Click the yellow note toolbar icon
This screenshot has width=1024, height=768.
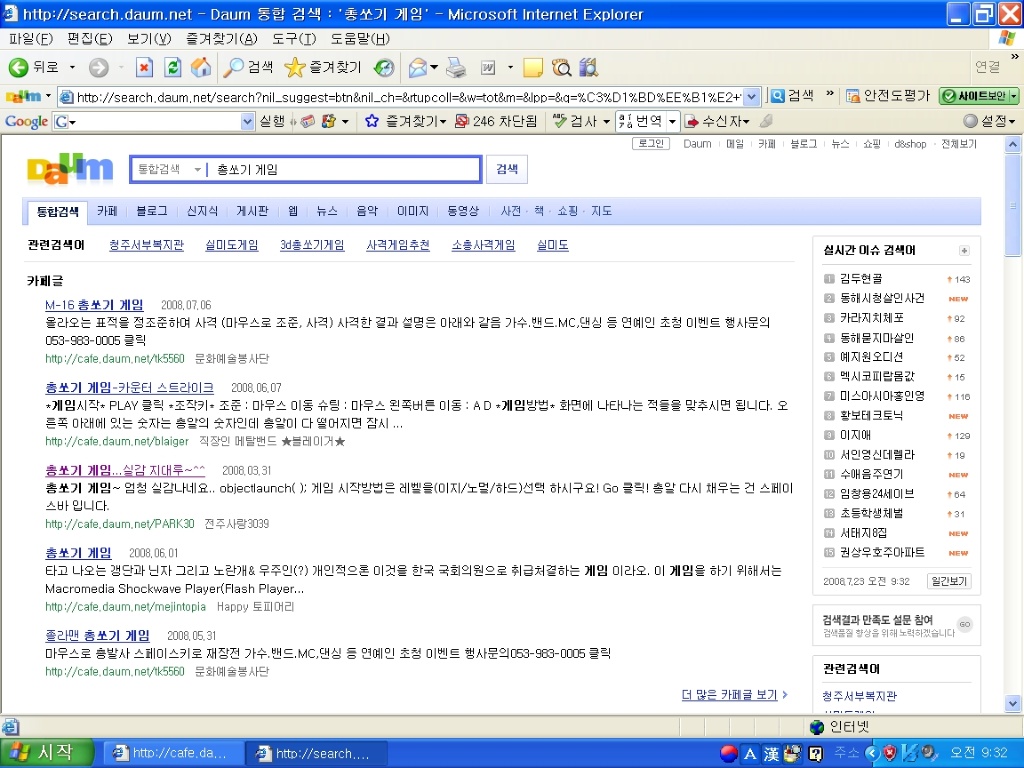coord(533,67)
